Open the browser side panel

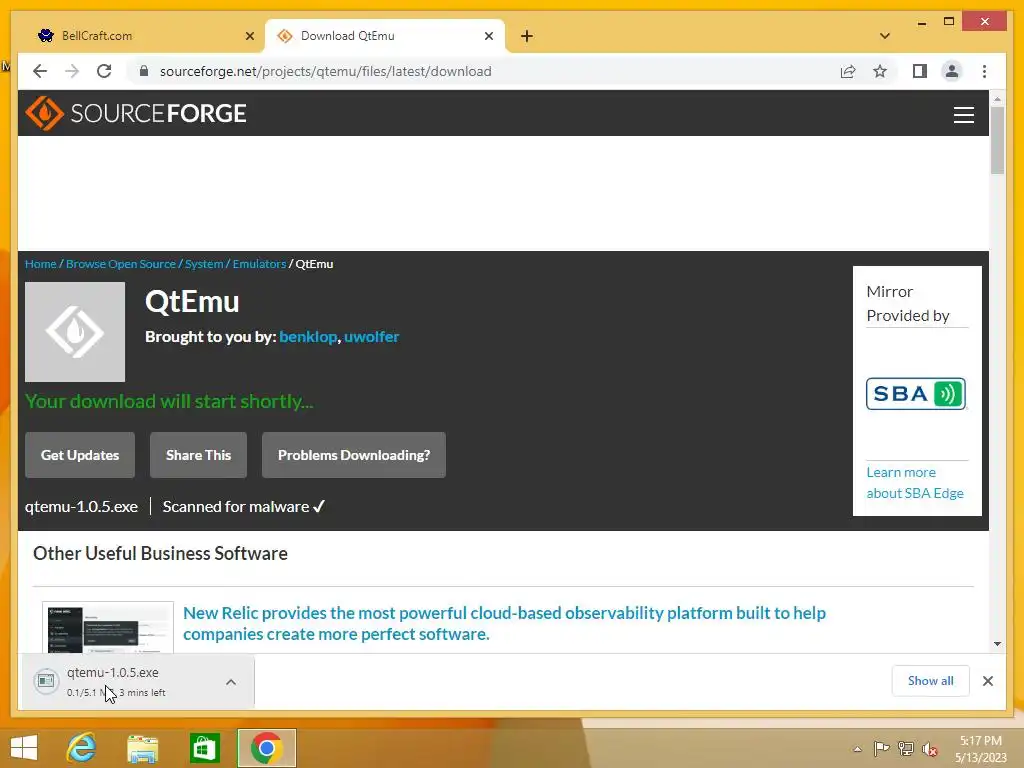920,71
